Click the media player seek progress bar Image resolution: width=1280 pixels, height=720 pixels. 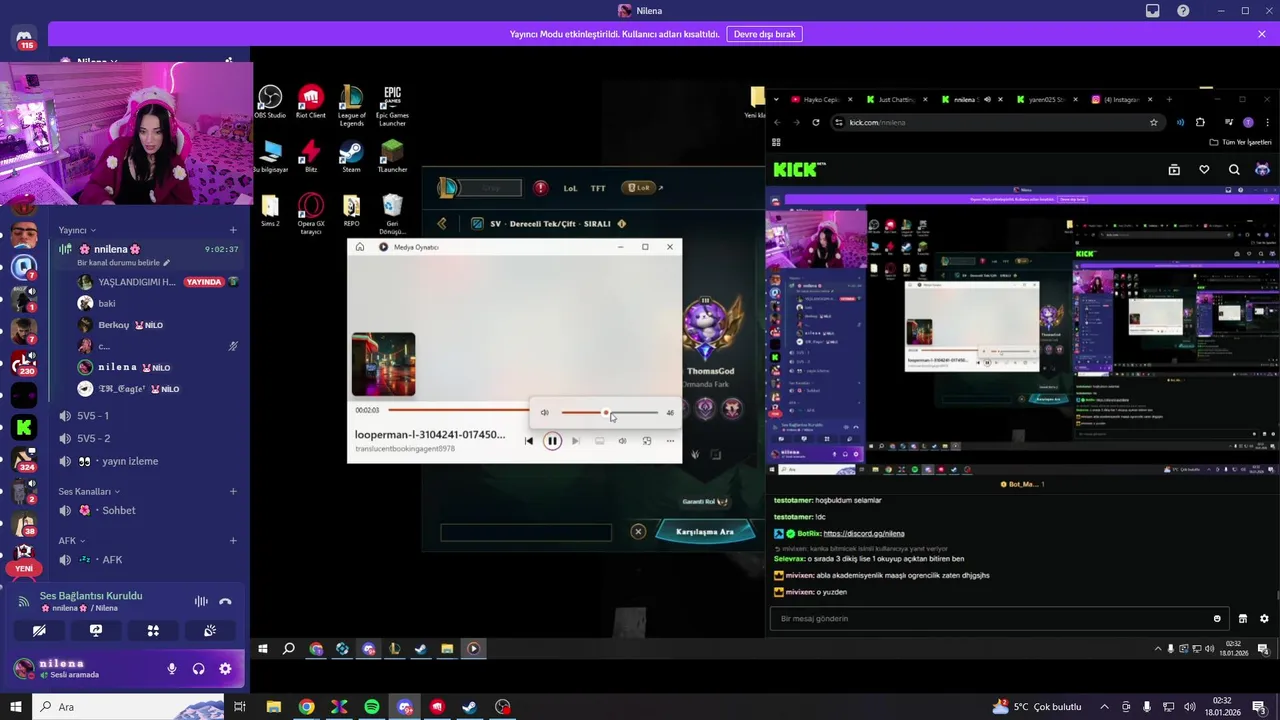pos(459,410)
